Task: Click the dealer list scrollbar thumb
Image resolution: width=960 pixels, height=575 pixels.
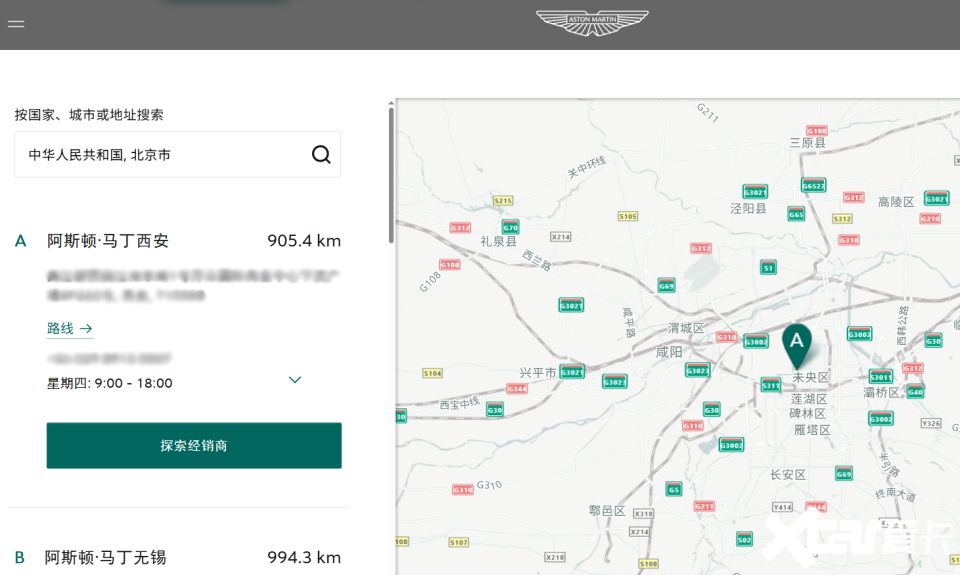Action: 391,175
